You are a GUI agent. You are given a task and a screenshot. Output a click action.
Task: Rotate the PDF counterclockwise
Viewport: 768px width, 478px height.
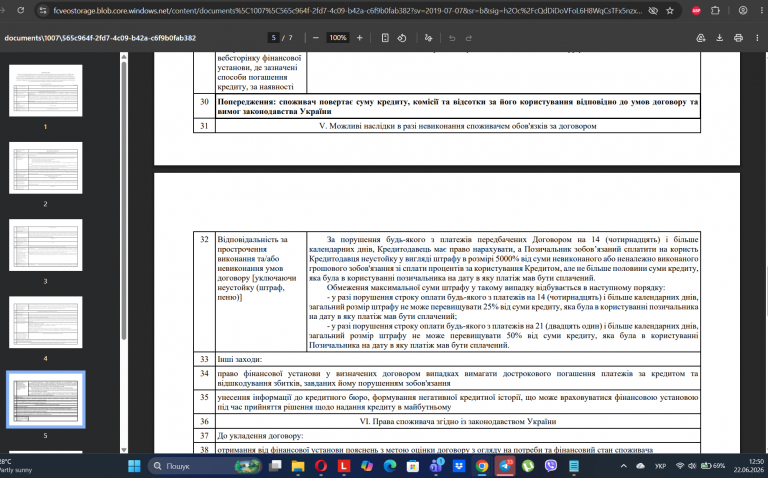pos(402,38)
